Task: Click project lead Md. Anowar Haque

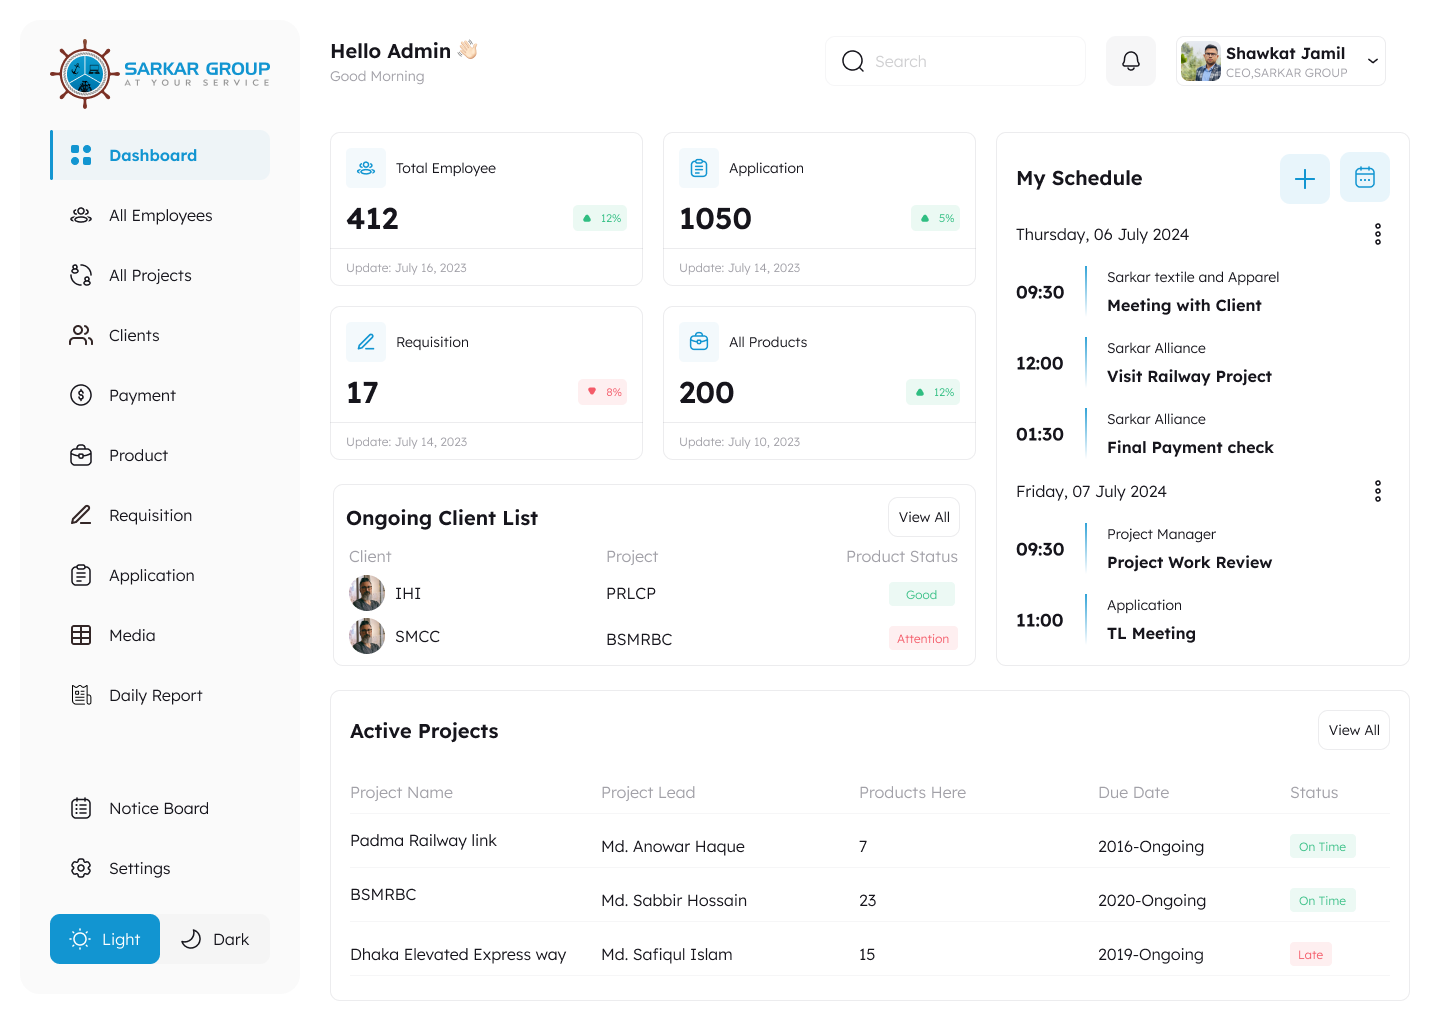Action: pyautogui.click(x=673, y=846)
